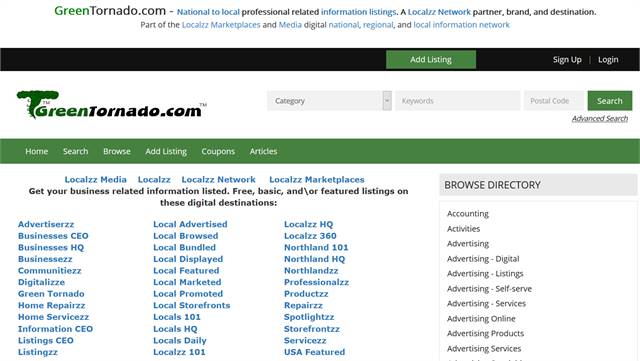Open the Local Marketed link
The image size is (640, 361).
pyautogui.click(x=187, y=282)
